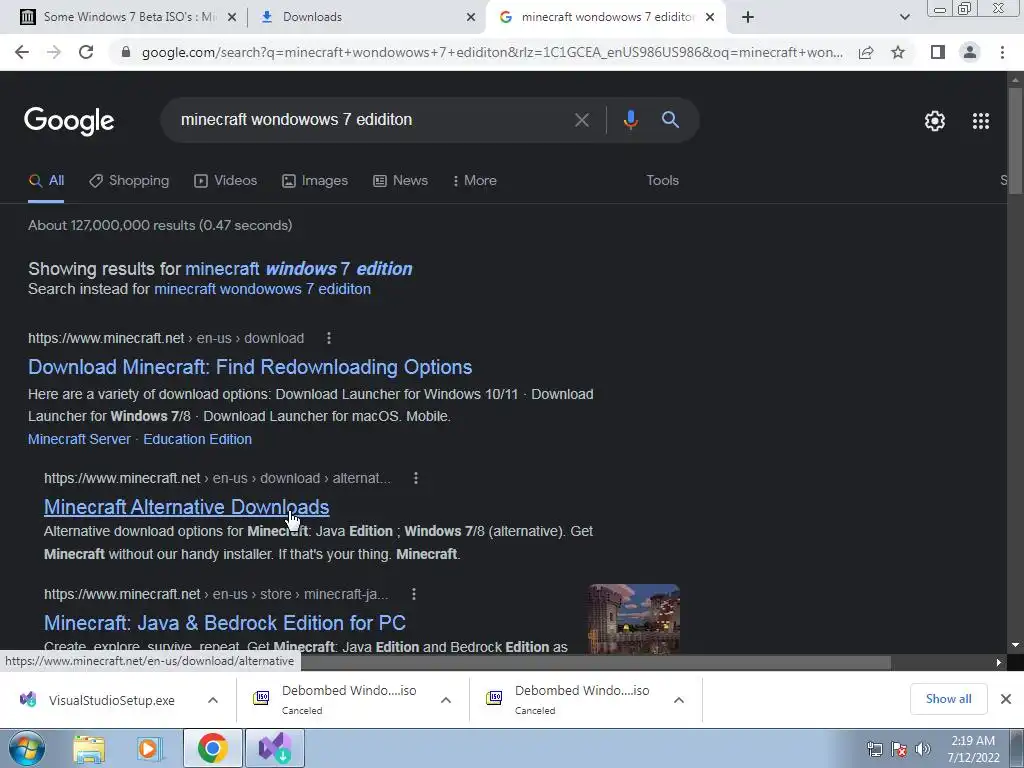Open the Visual Studio Installer taskbar icon

click(275, 748)
